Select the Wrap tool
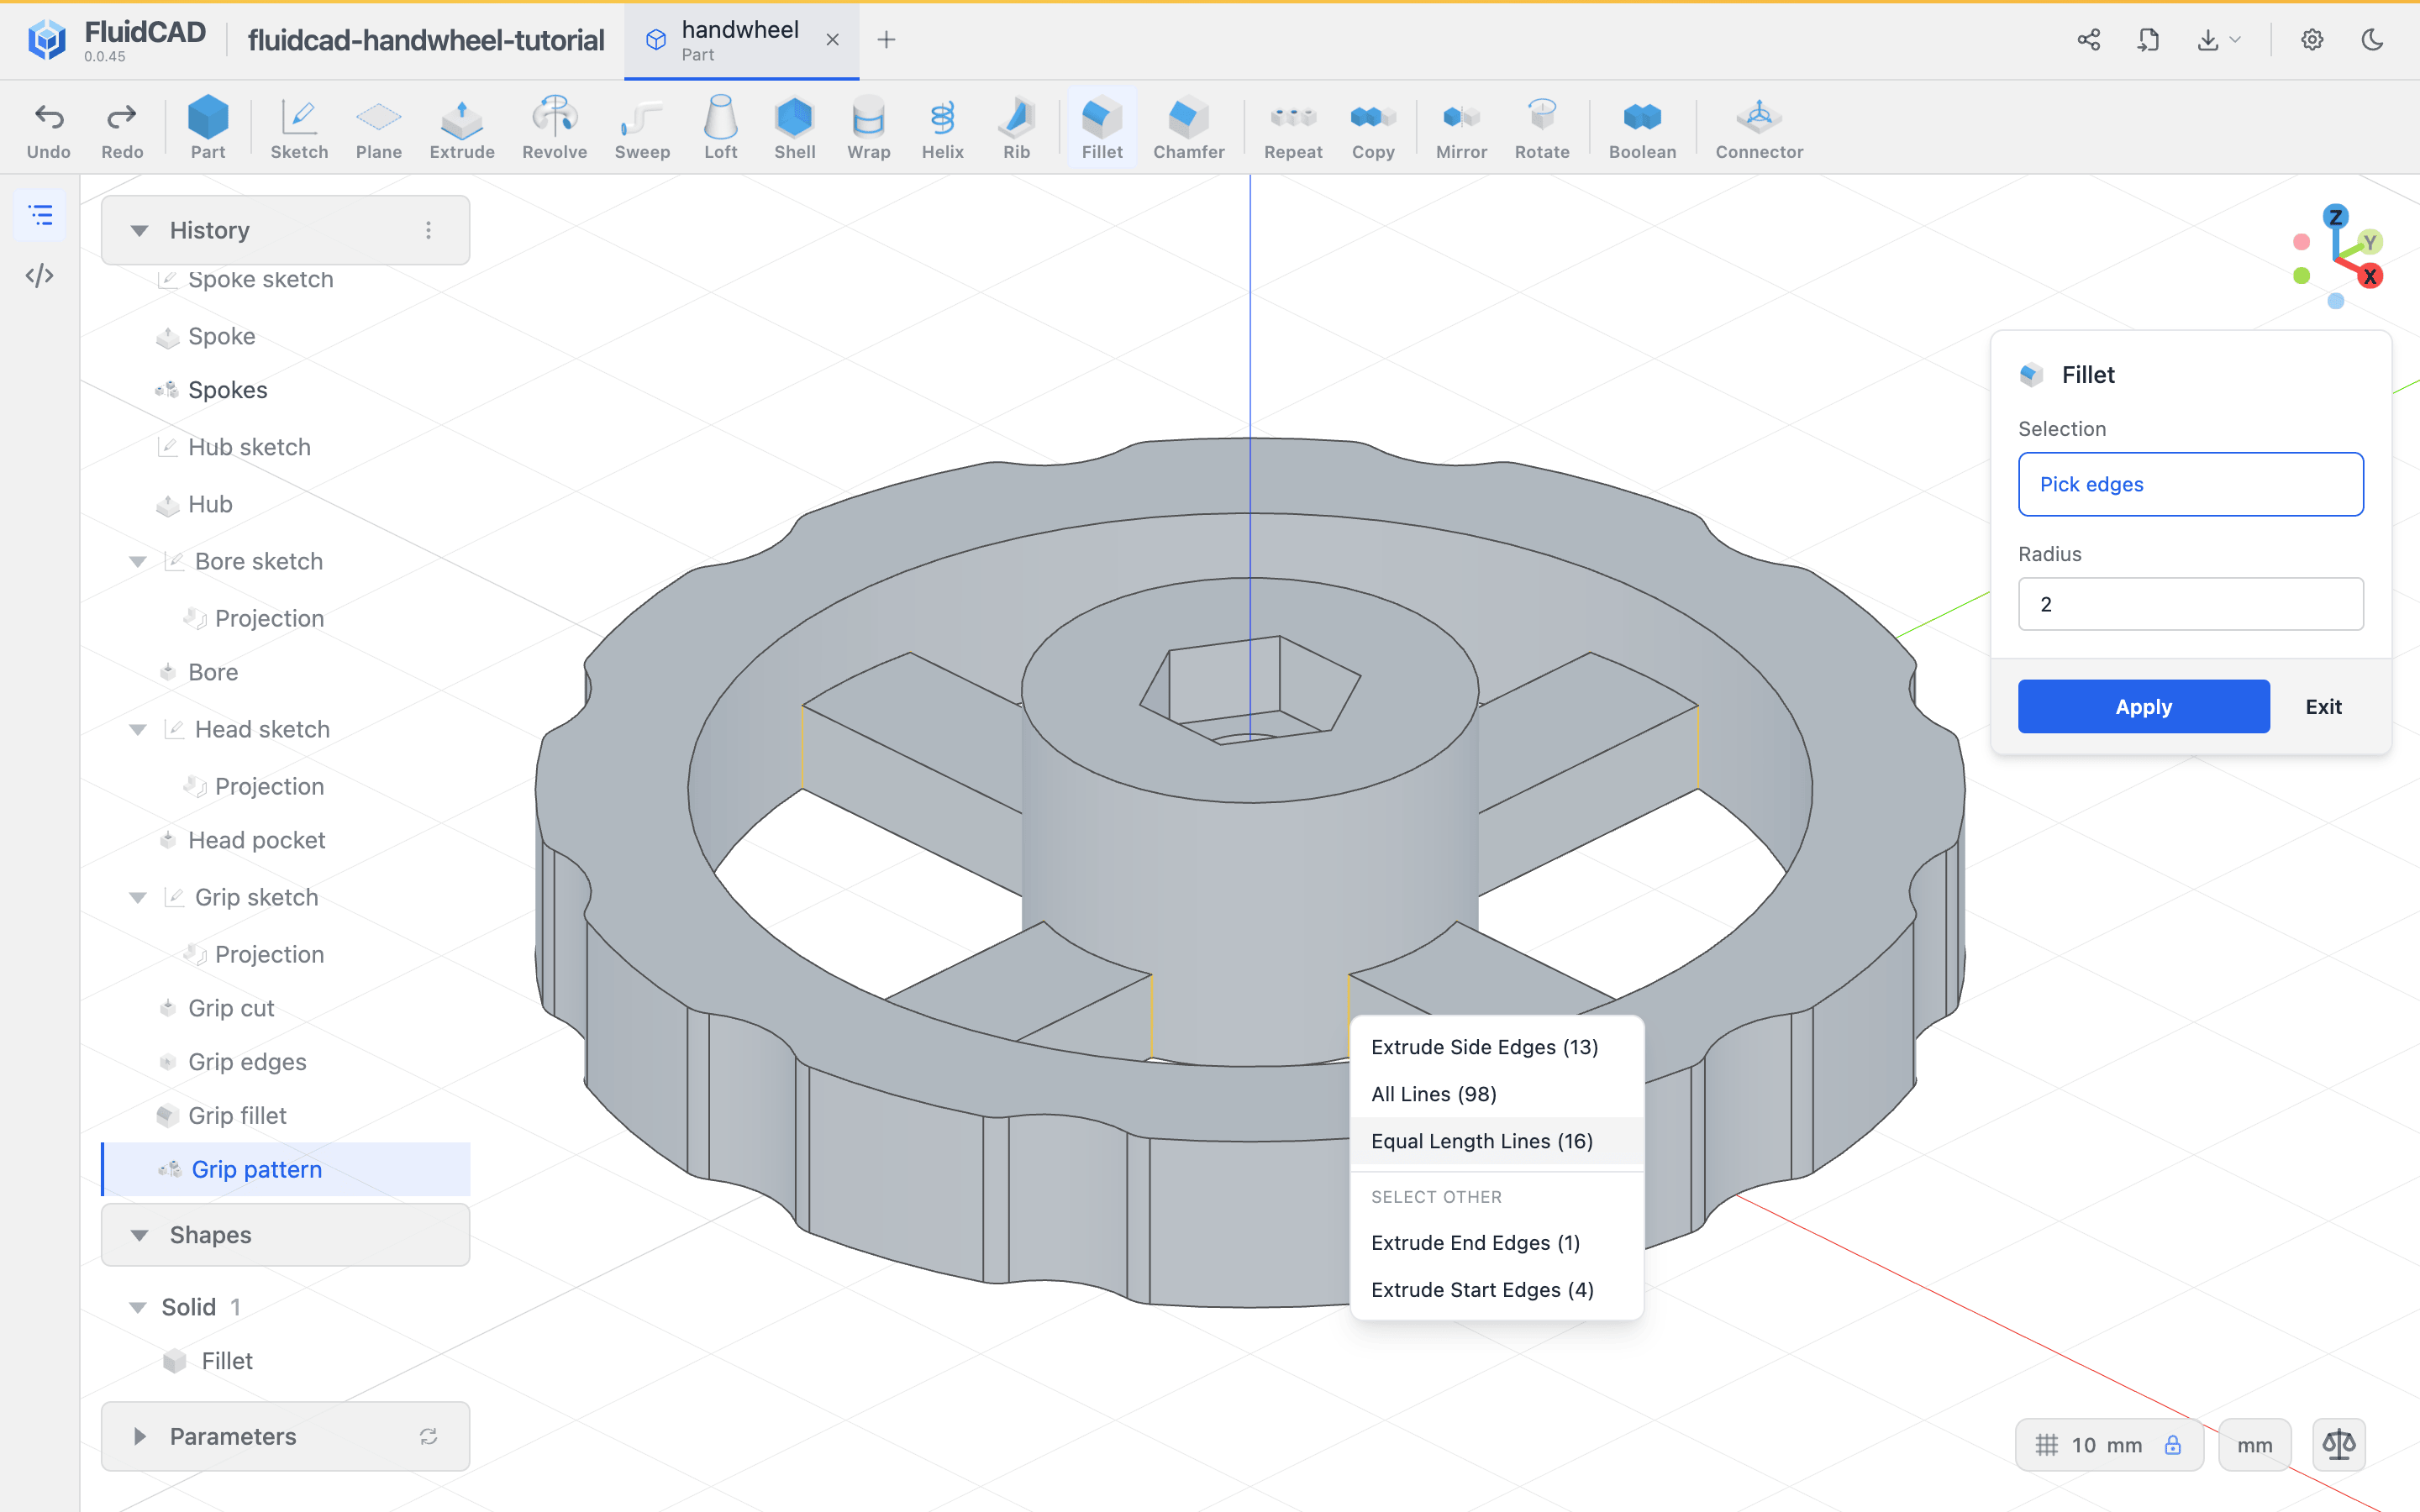The width and height of the screenshot is (2420, 1512). pos(868,128)
